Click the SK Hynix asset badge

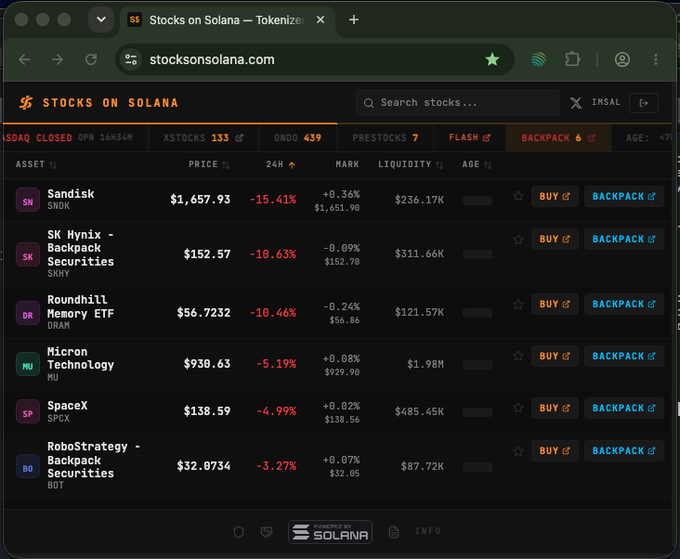coord(28,254)
